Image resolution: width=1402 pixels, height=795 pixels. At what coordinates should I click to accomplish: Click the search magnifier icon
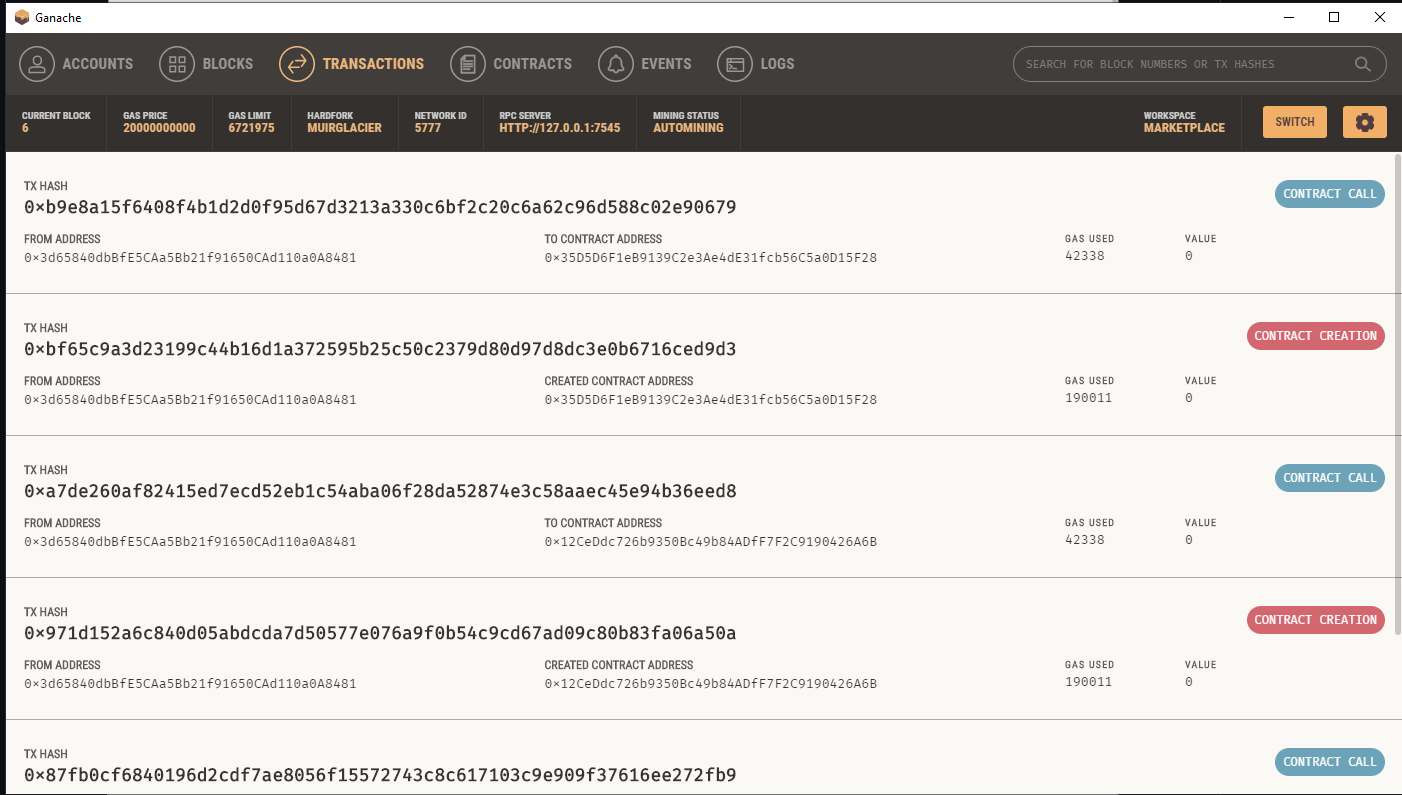click(1362, 64)
